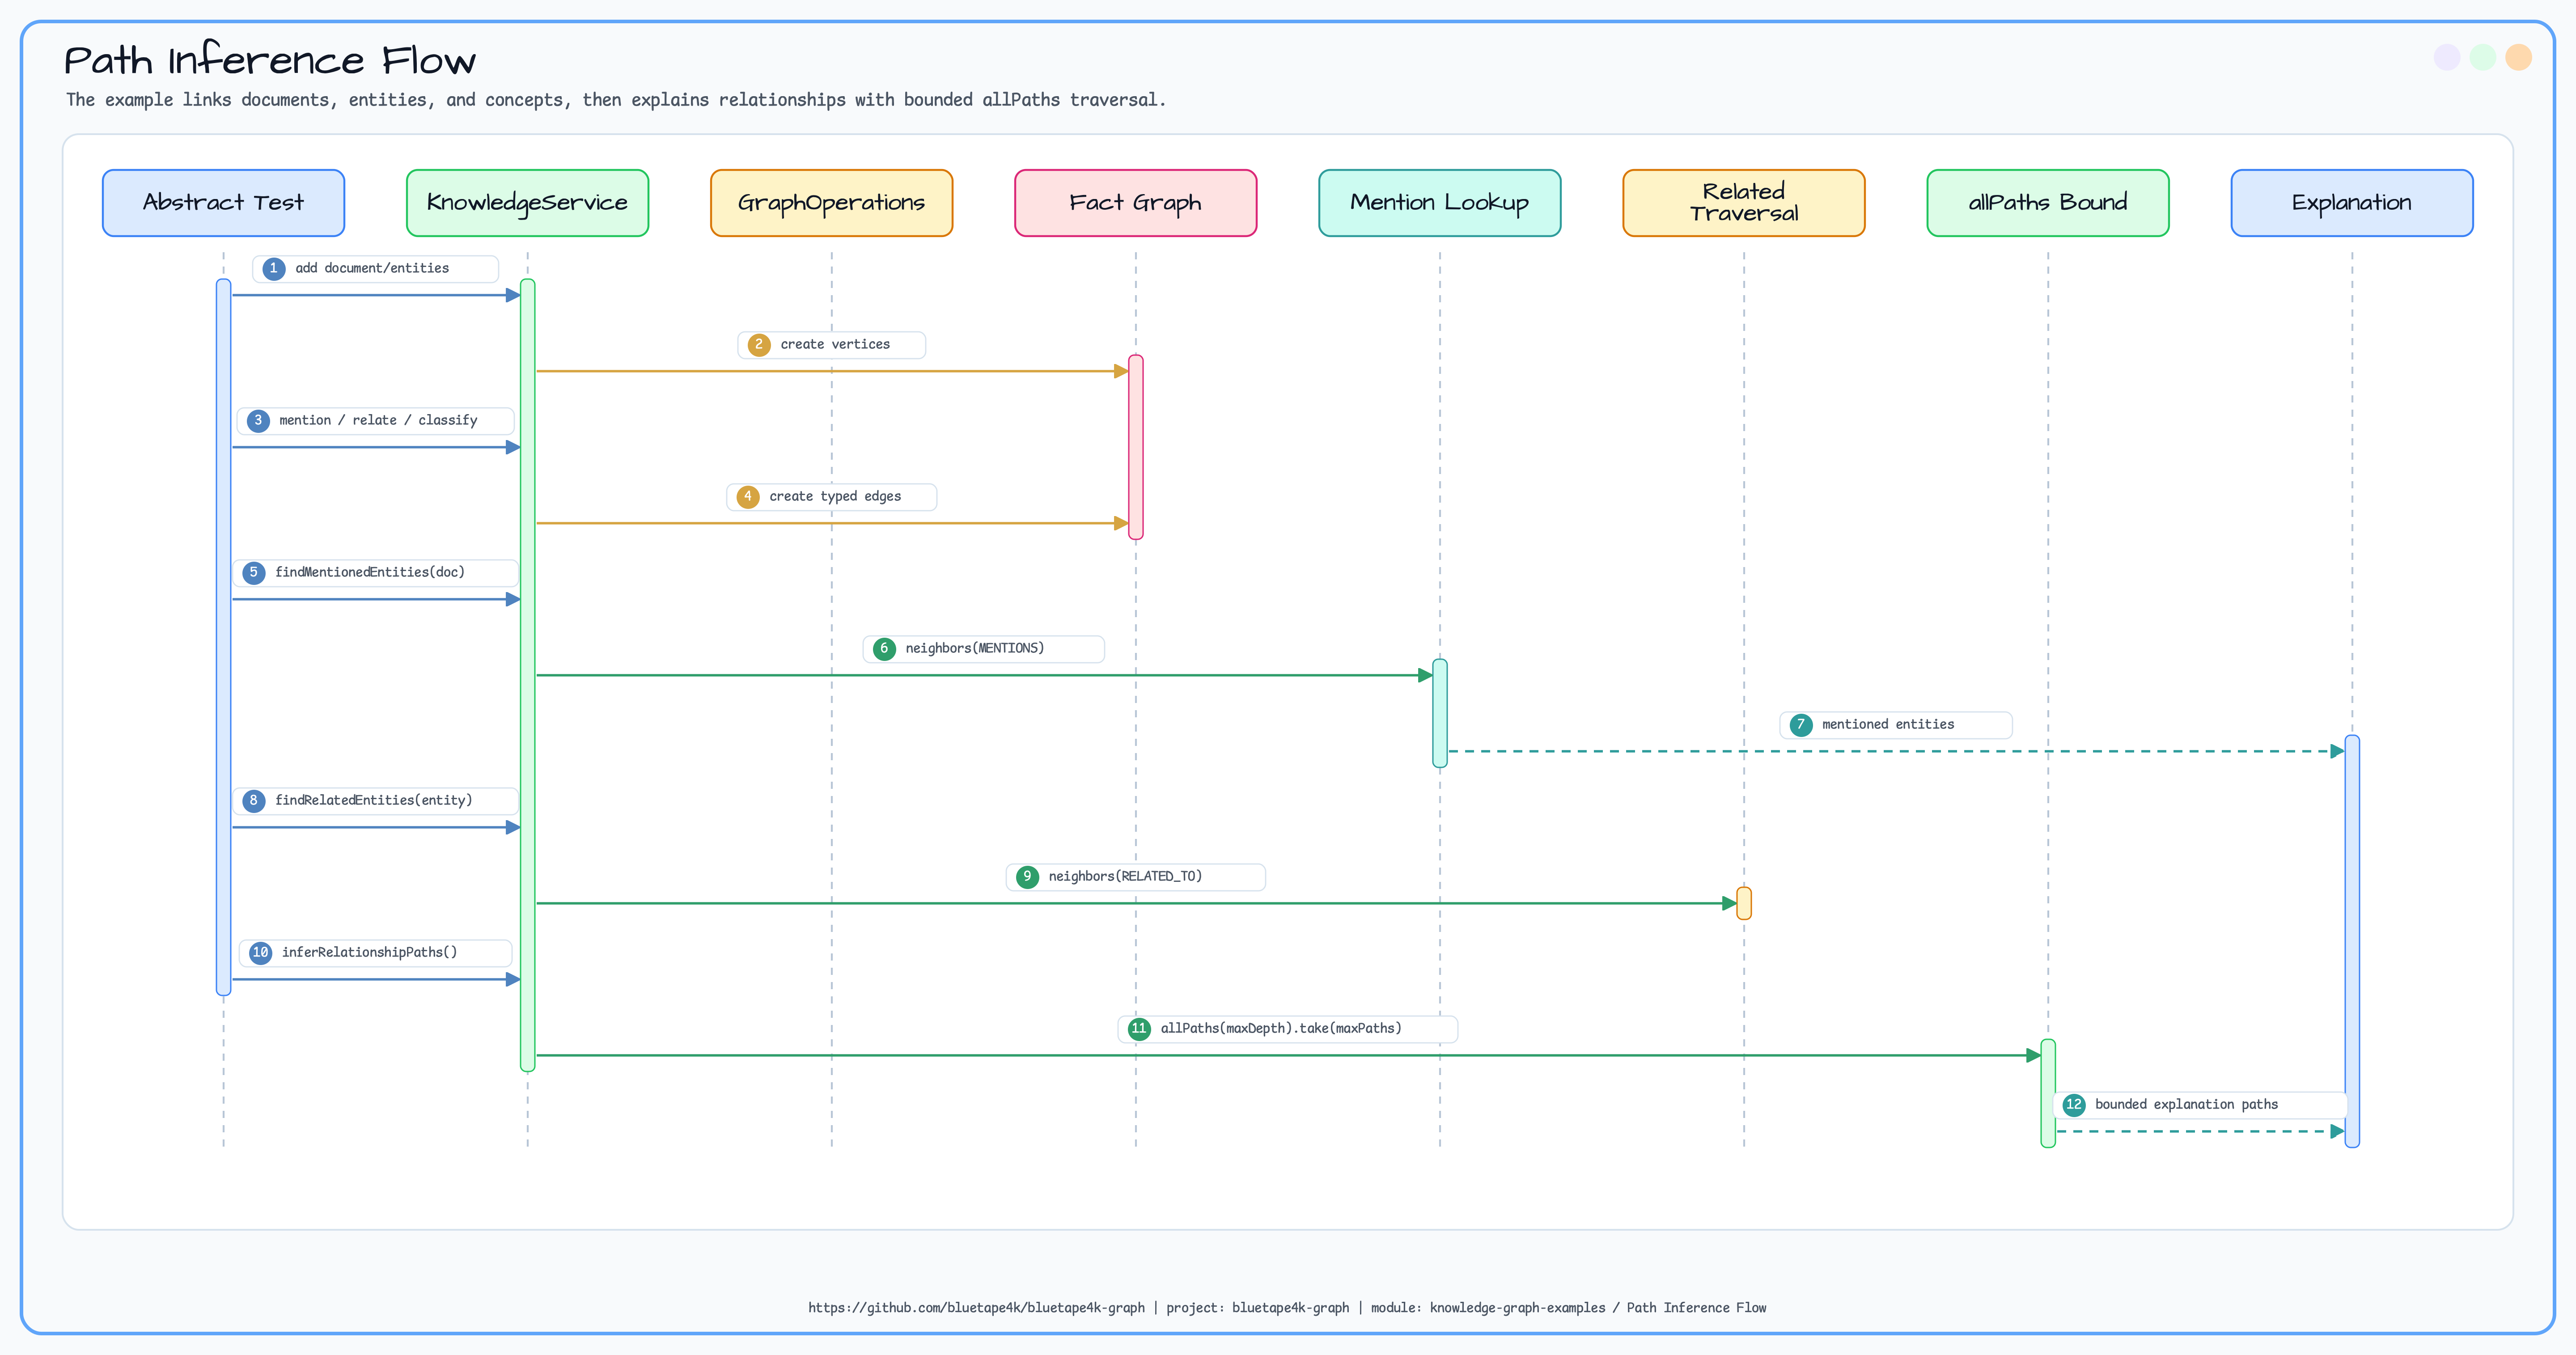
Task: Click step 7 number badge
Action: click(x=1801, y=725)
